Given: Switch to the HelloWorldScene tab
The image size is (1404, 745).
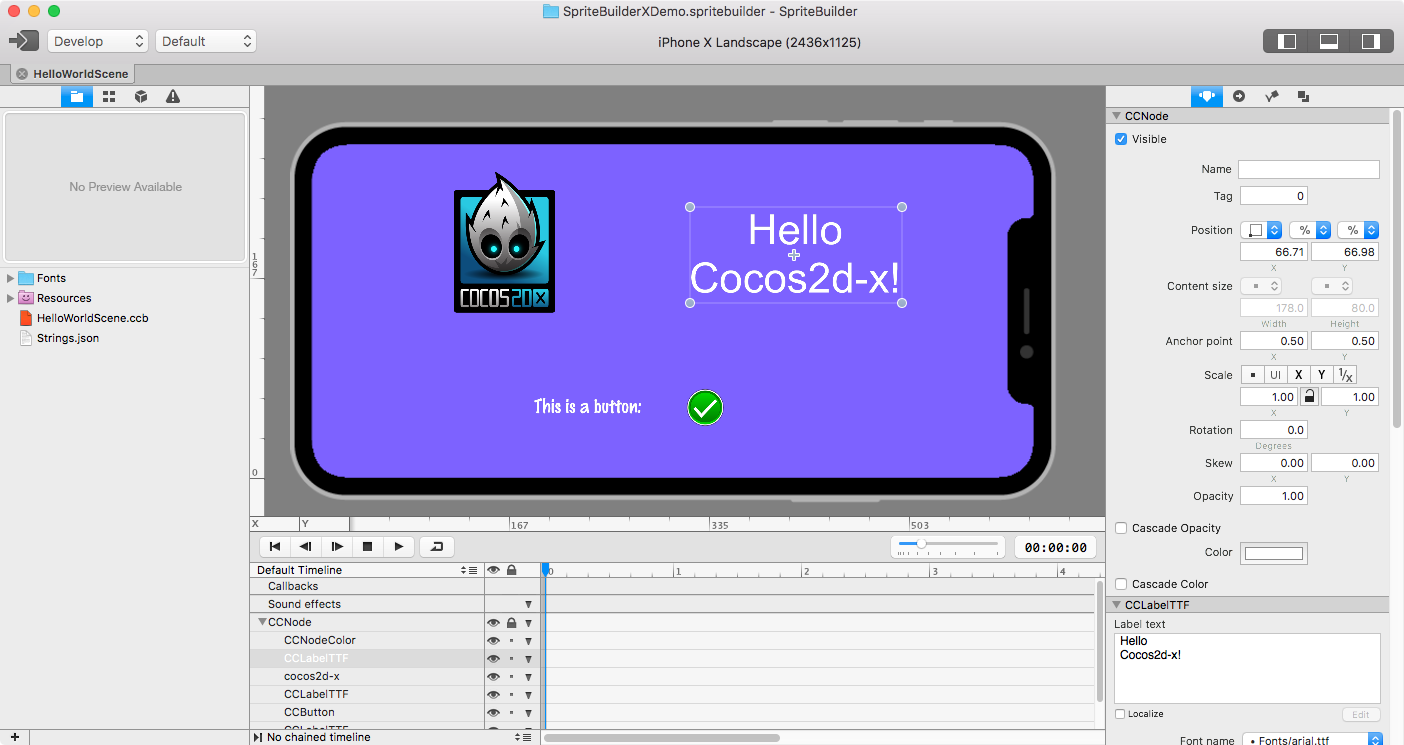Looking at the screenshot, I should (x=71, y=74).
